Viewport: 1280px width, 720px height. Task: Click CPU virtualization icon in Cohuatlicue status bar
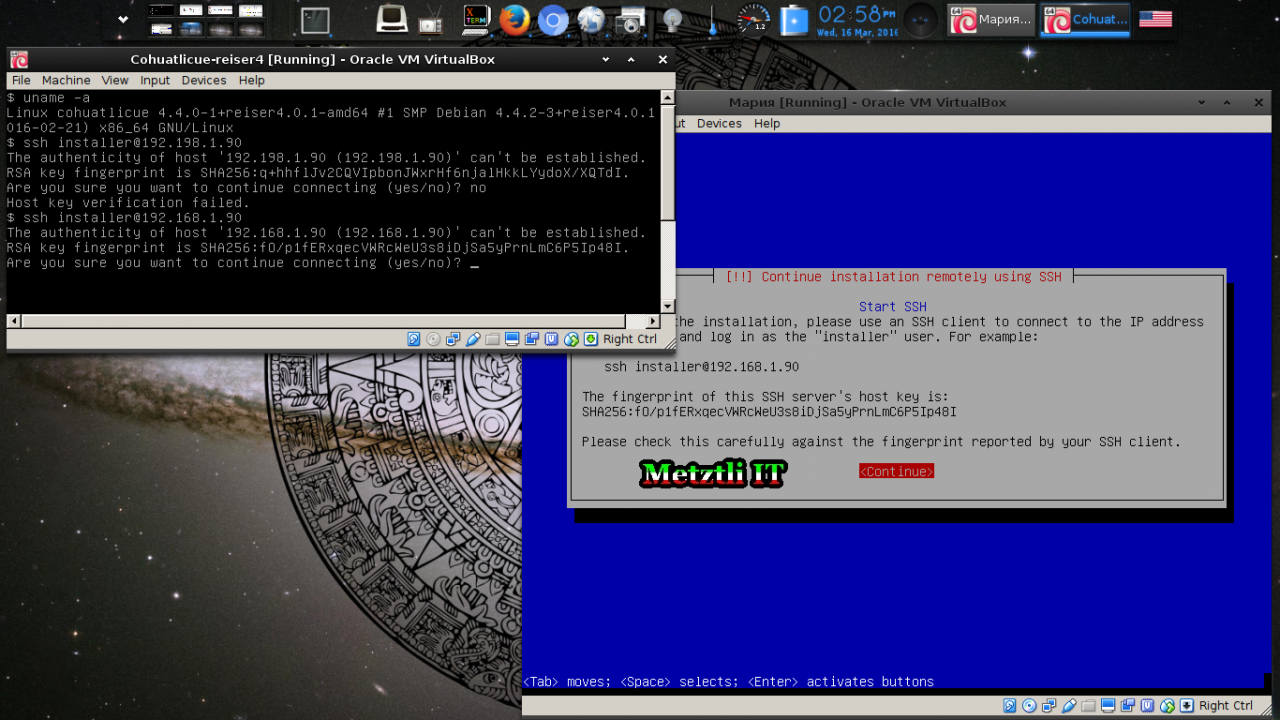coord(551,339)
